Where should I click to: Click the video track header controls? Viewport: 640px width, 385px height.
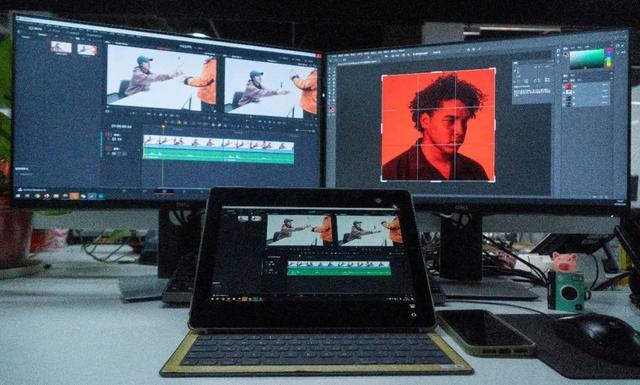pyautogui.click(x=117, y=136)
